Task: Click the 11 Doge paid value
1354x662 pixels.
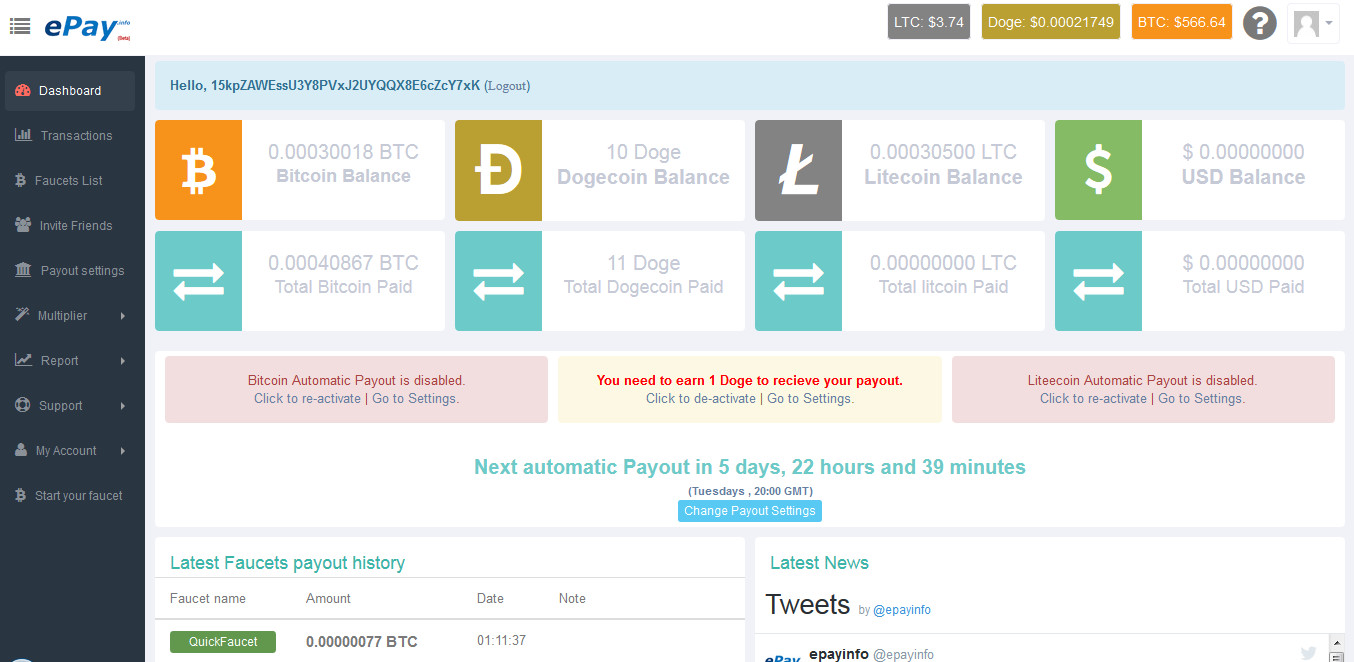Action: pyautogui.click(x=643, y=263)
